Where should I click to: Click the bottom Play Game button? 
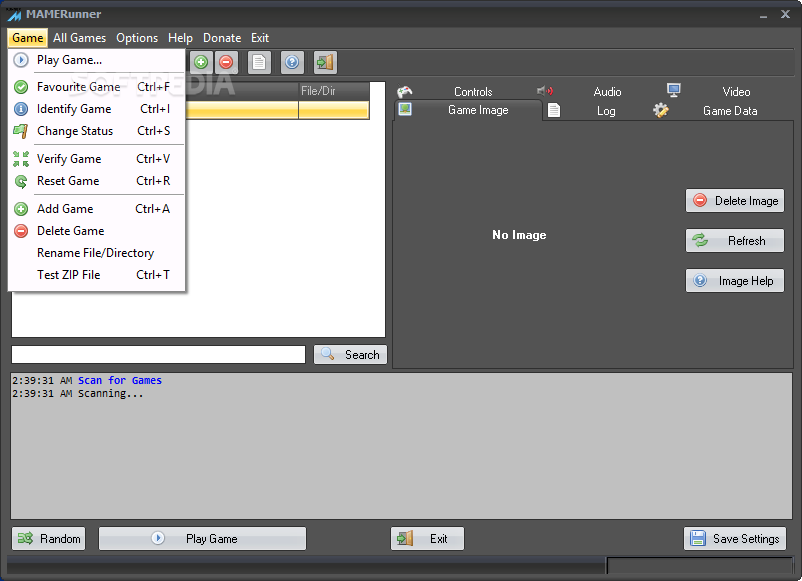tap(203, 539)
